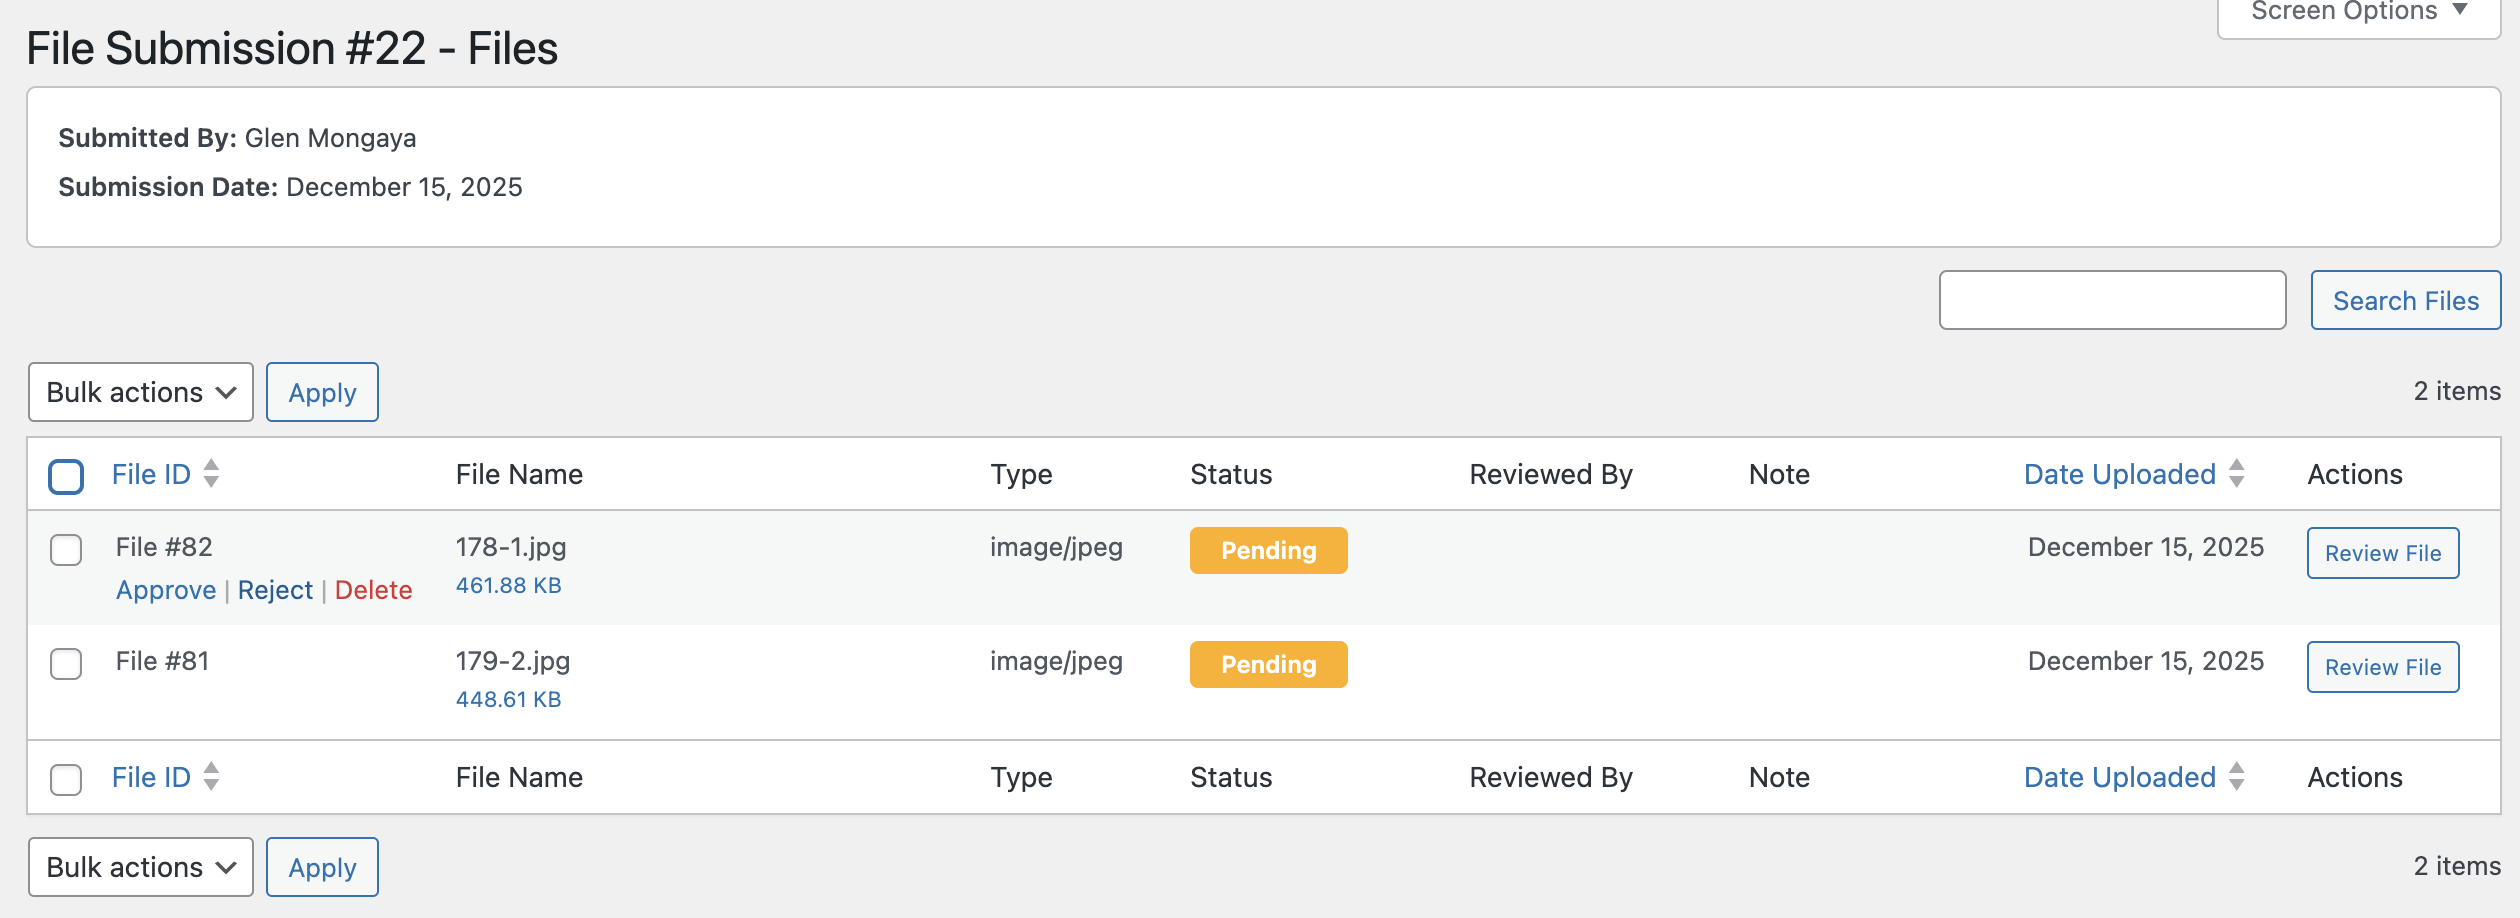The height and width of the screenshot is (918, 2520).
Task: Toggle the select-all checkbox in table header
Action: [x=66, y=476]
